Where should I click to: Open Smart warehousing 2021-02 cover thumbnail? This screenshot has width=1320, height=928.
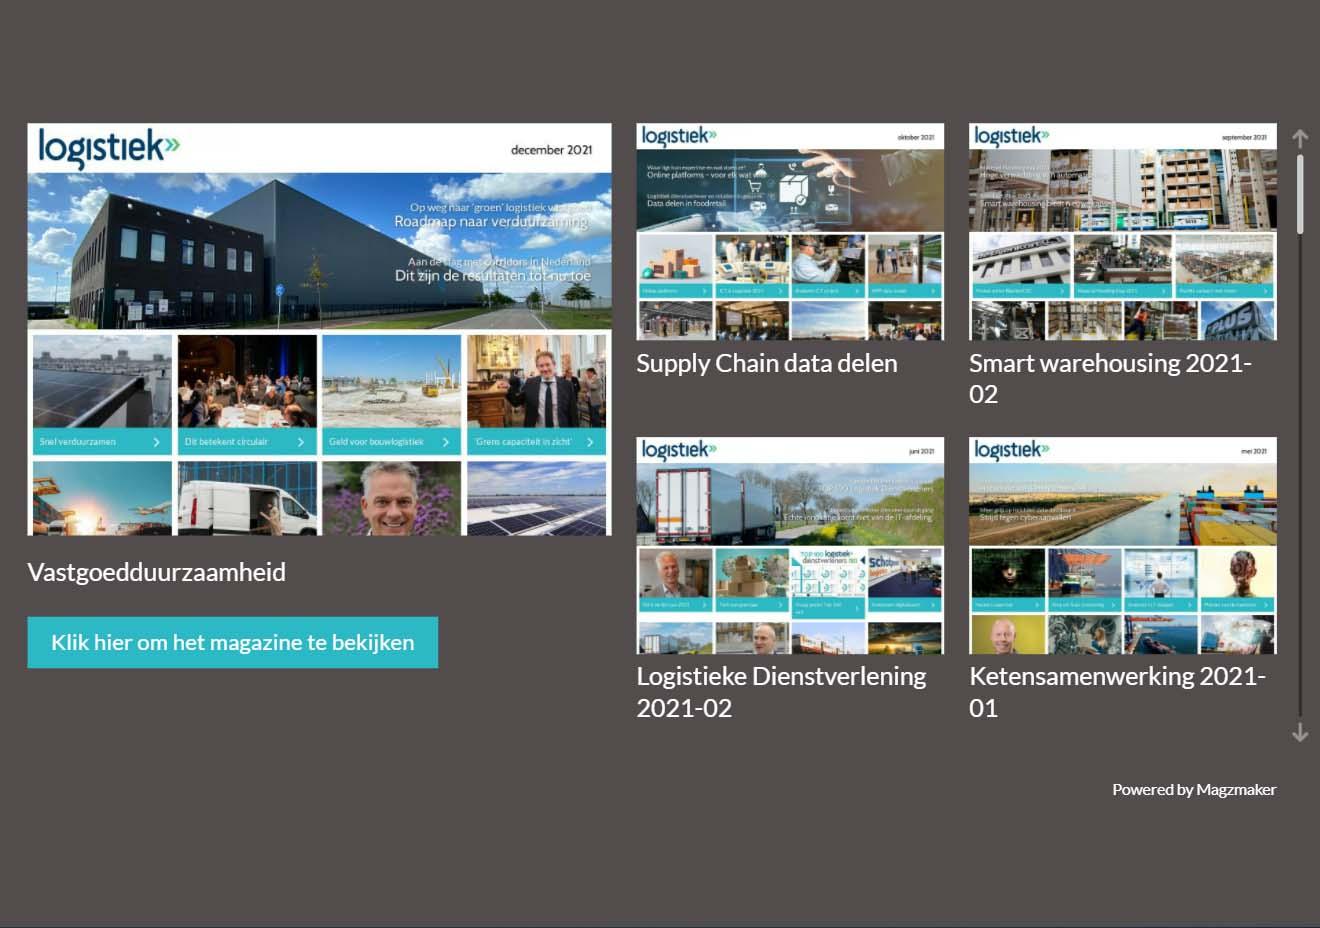pos(1122,232)
